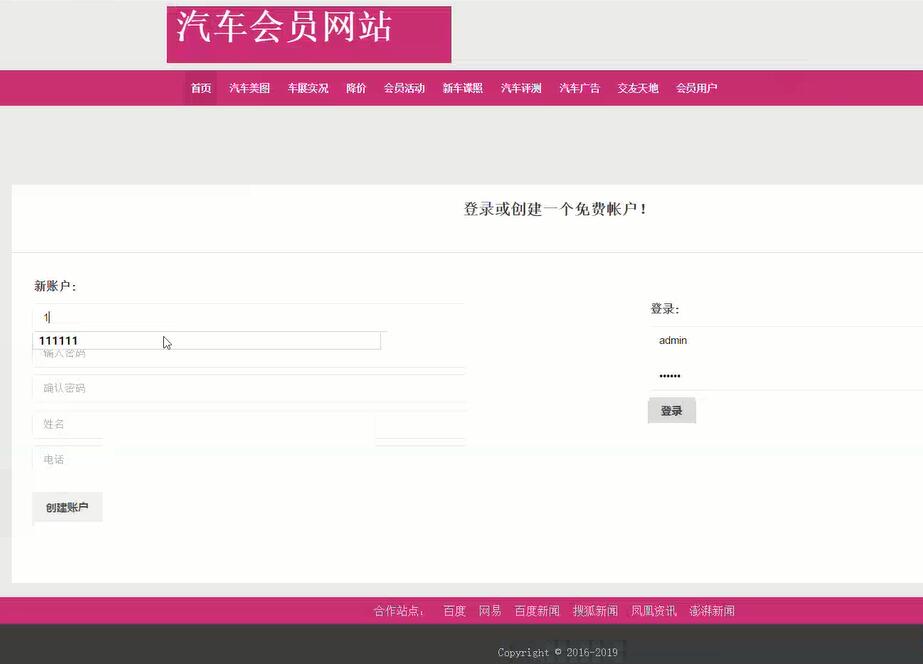Open the 车展实况 navigation menu item
Image resolution: width=923 pixels, height=664 pixels.
coord(309,88)
